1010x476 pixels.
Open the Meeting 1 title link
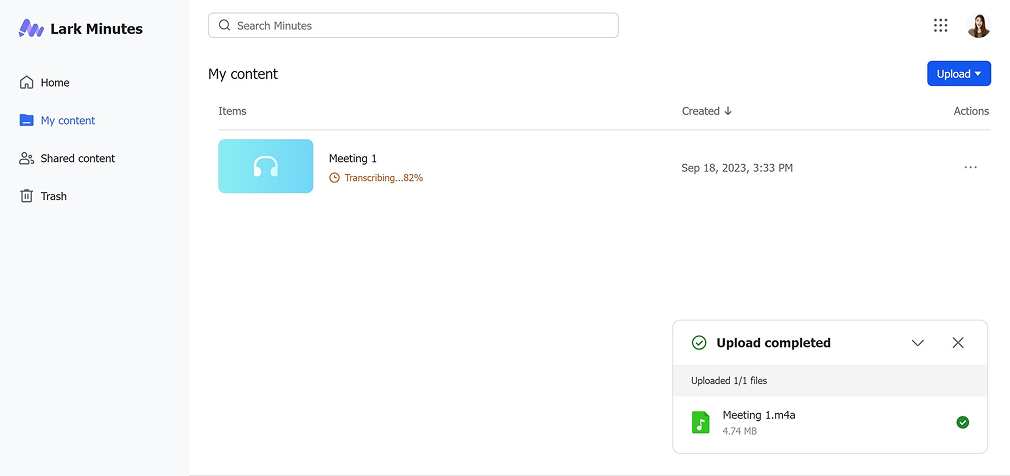tap(353, 159)
